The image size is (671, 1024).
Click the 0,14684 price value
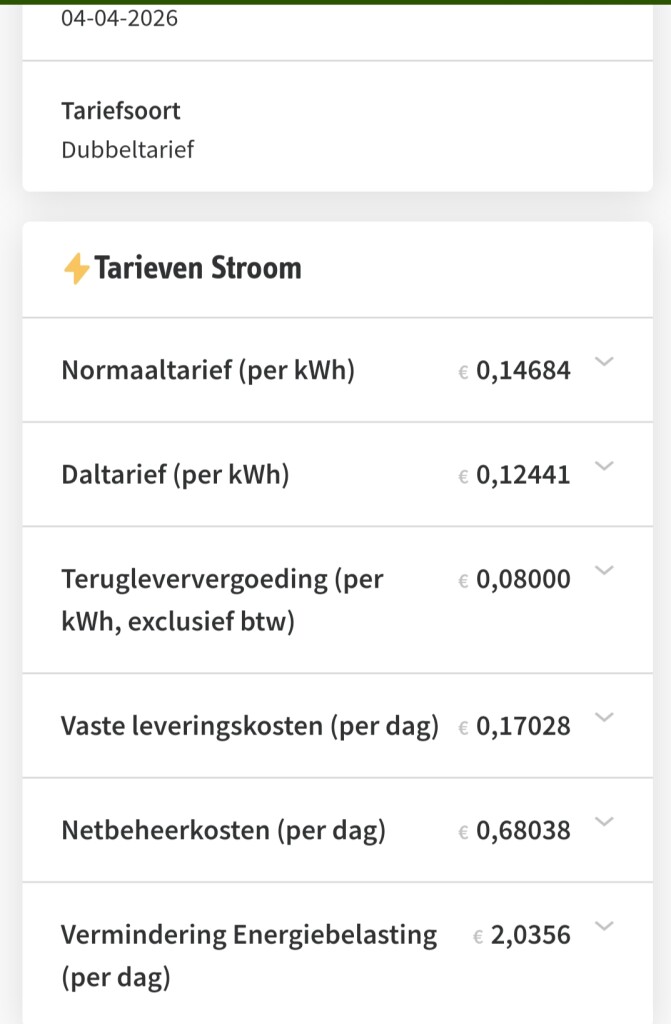pos(523,371)
